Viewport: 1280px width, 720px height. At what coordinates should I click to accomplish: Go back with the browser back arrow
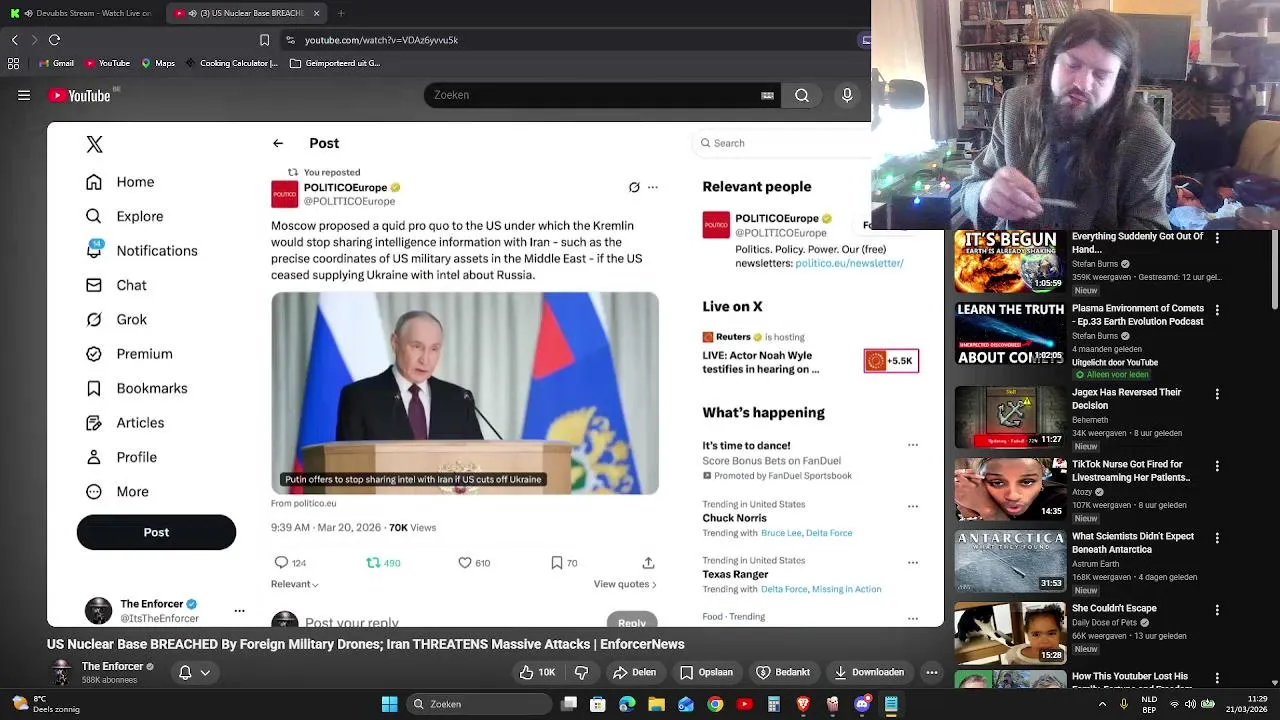pyautogui.click(x=14, y=40)
